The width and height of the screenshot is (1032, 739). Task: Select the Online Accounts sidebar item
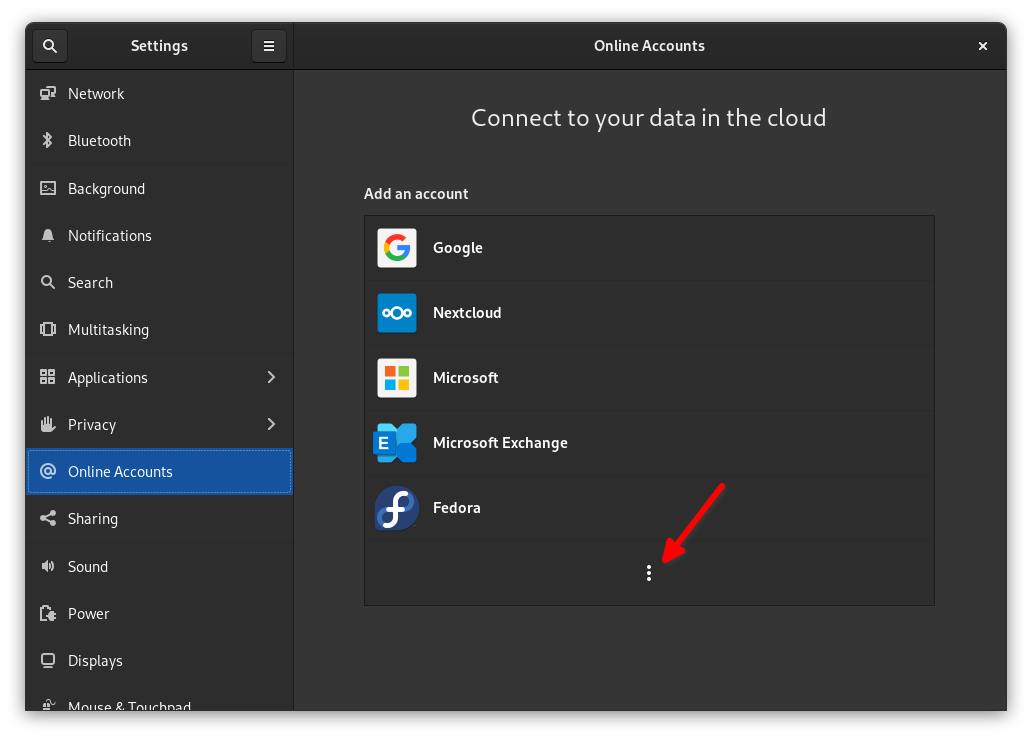pos(120,472)
